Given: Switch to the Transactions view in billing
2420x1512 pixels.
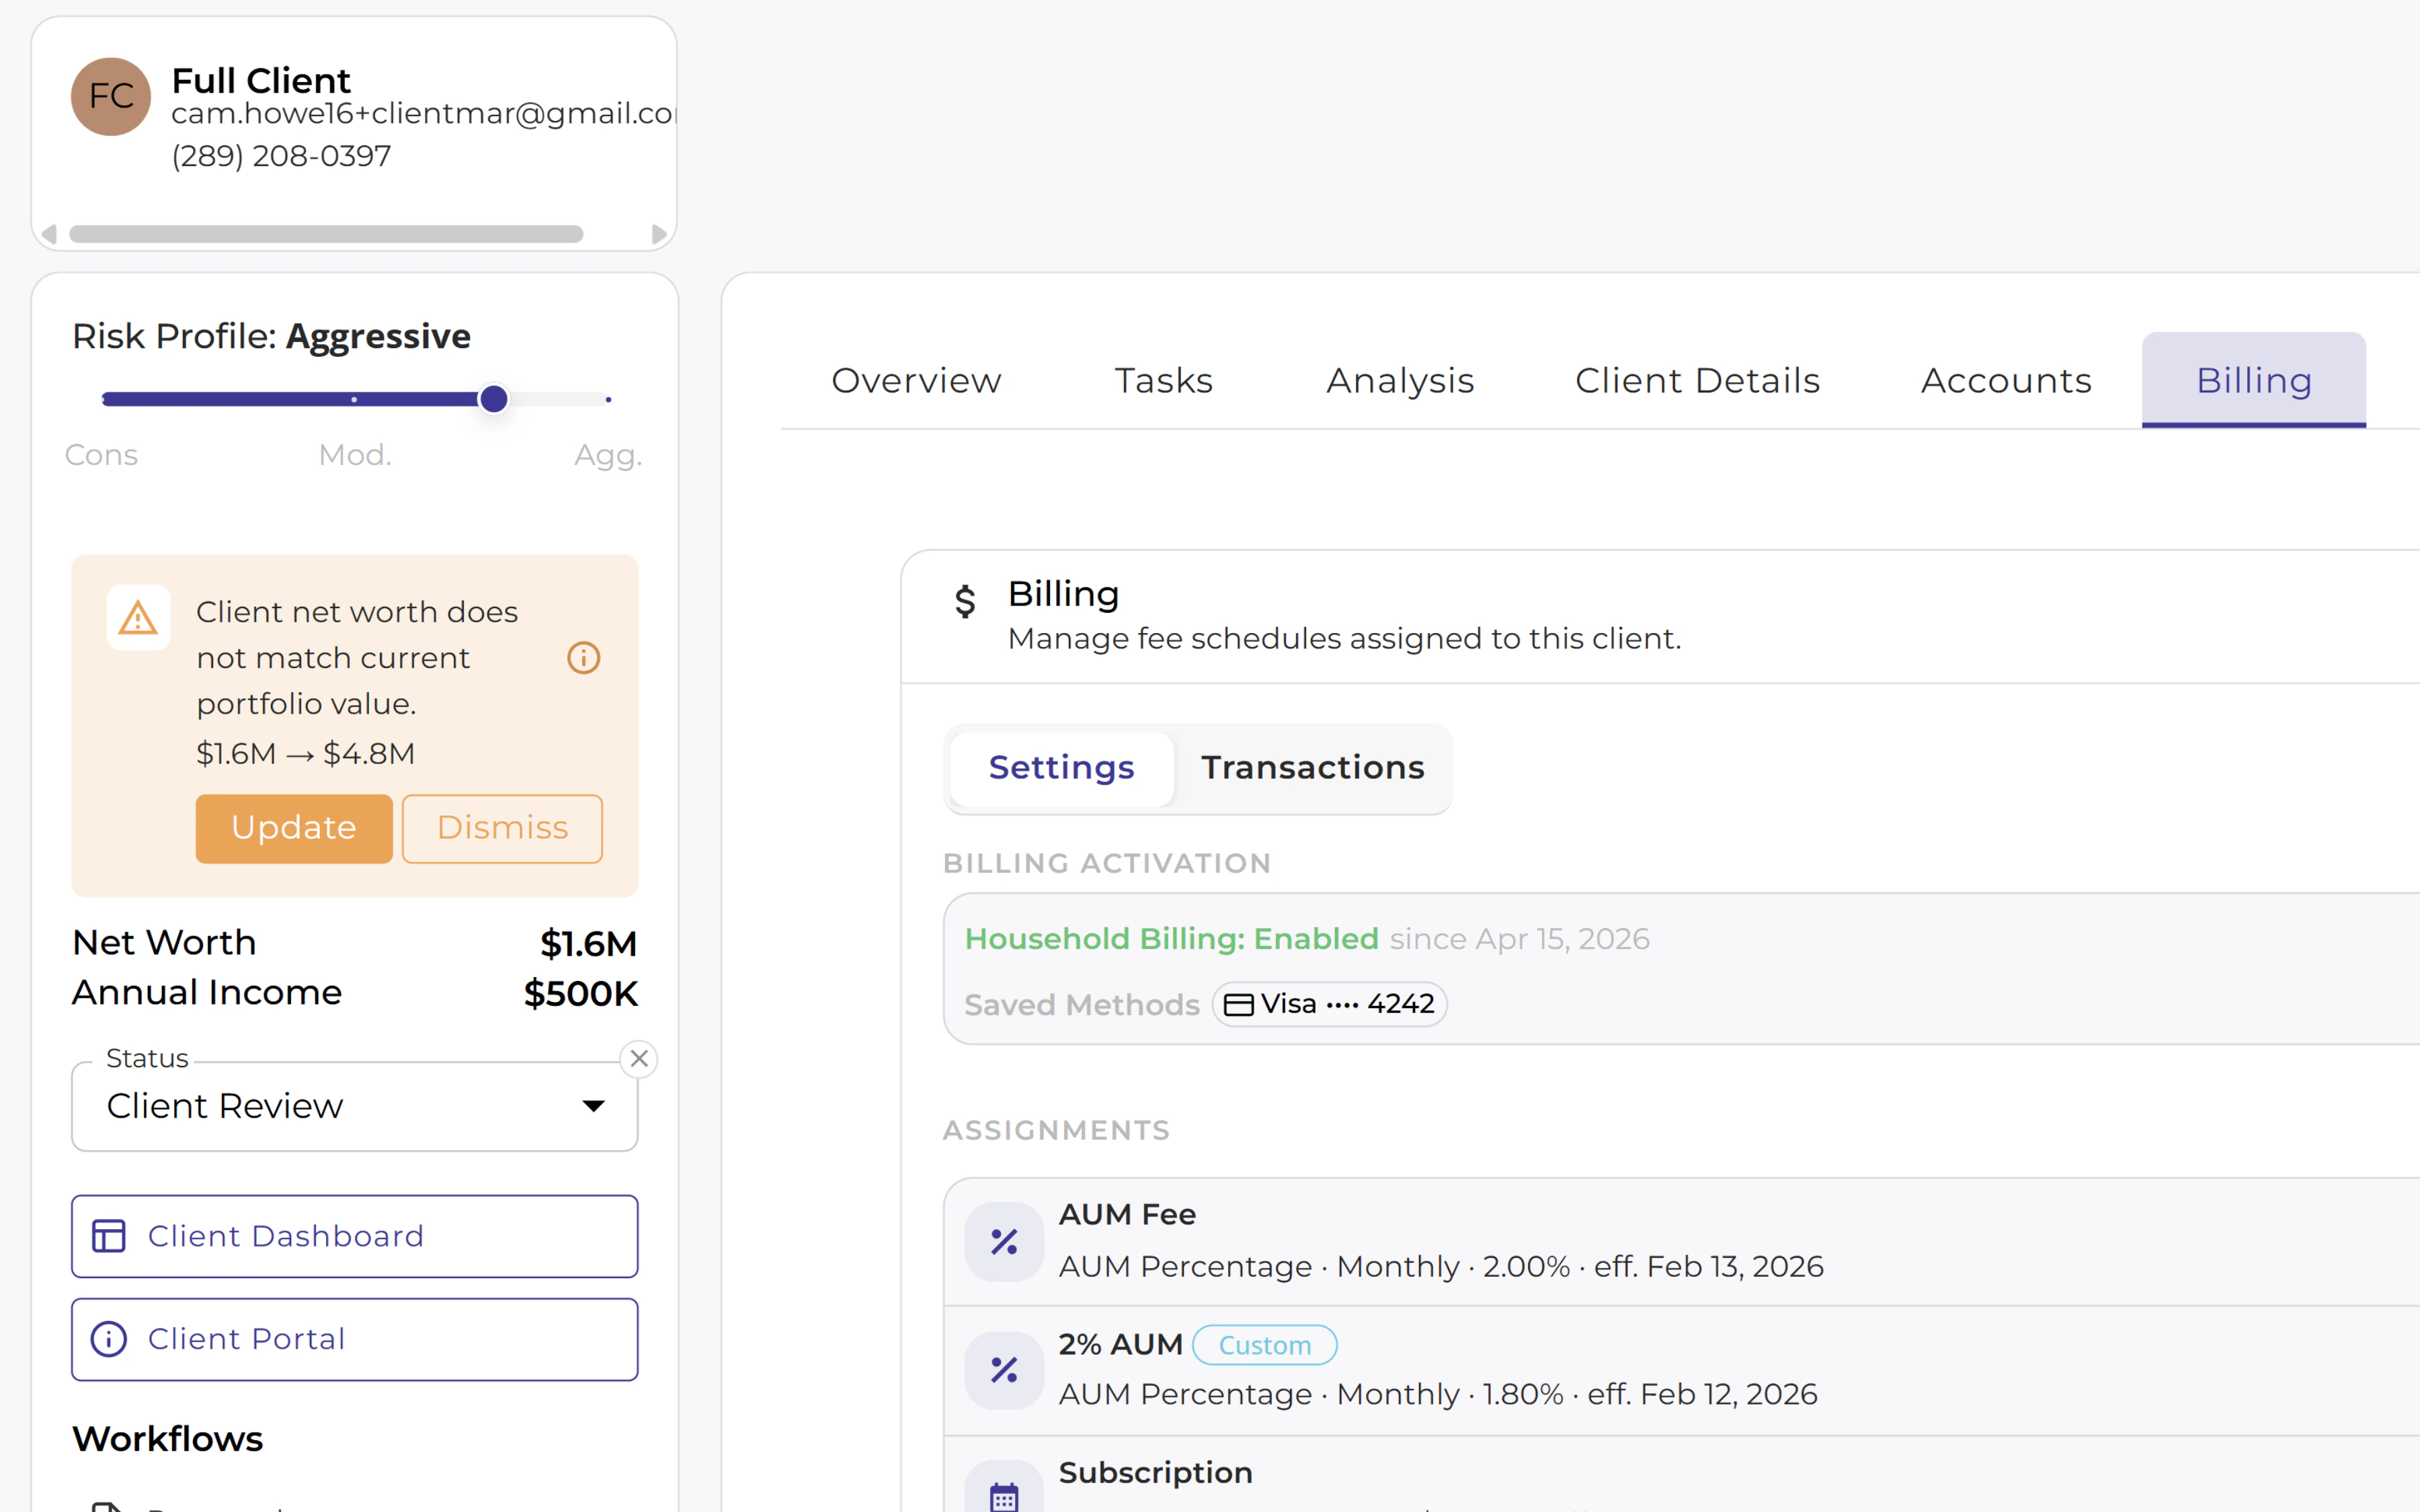Looking at the screenshot, I should [1313, 767].
